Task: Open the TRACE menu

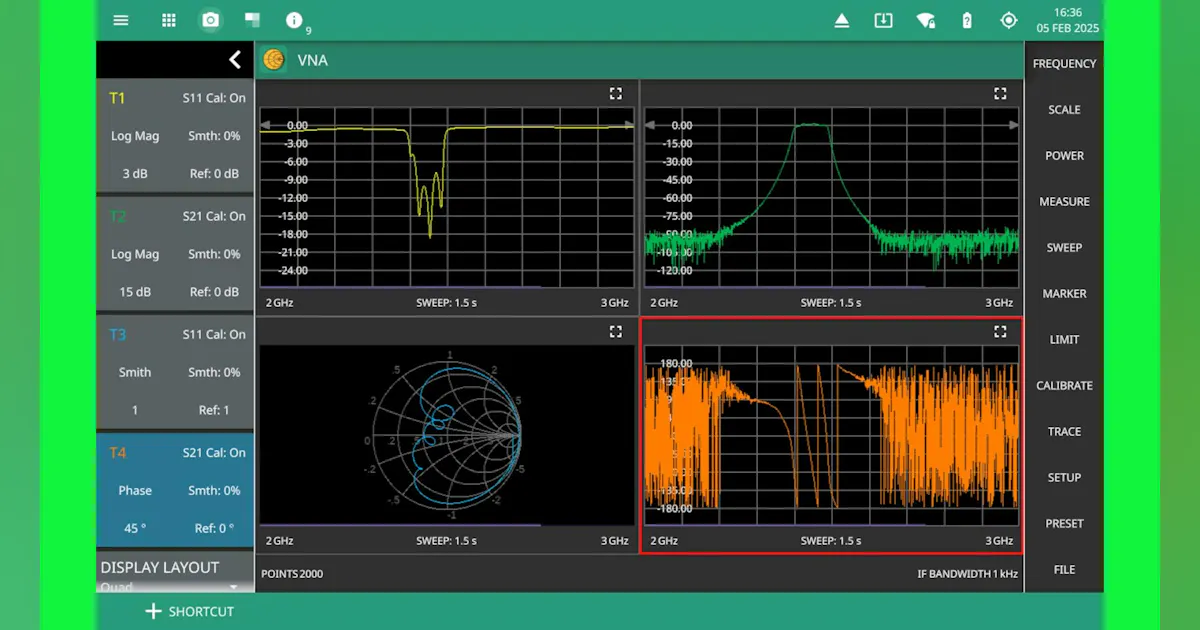Action: tap(1064, 431)
